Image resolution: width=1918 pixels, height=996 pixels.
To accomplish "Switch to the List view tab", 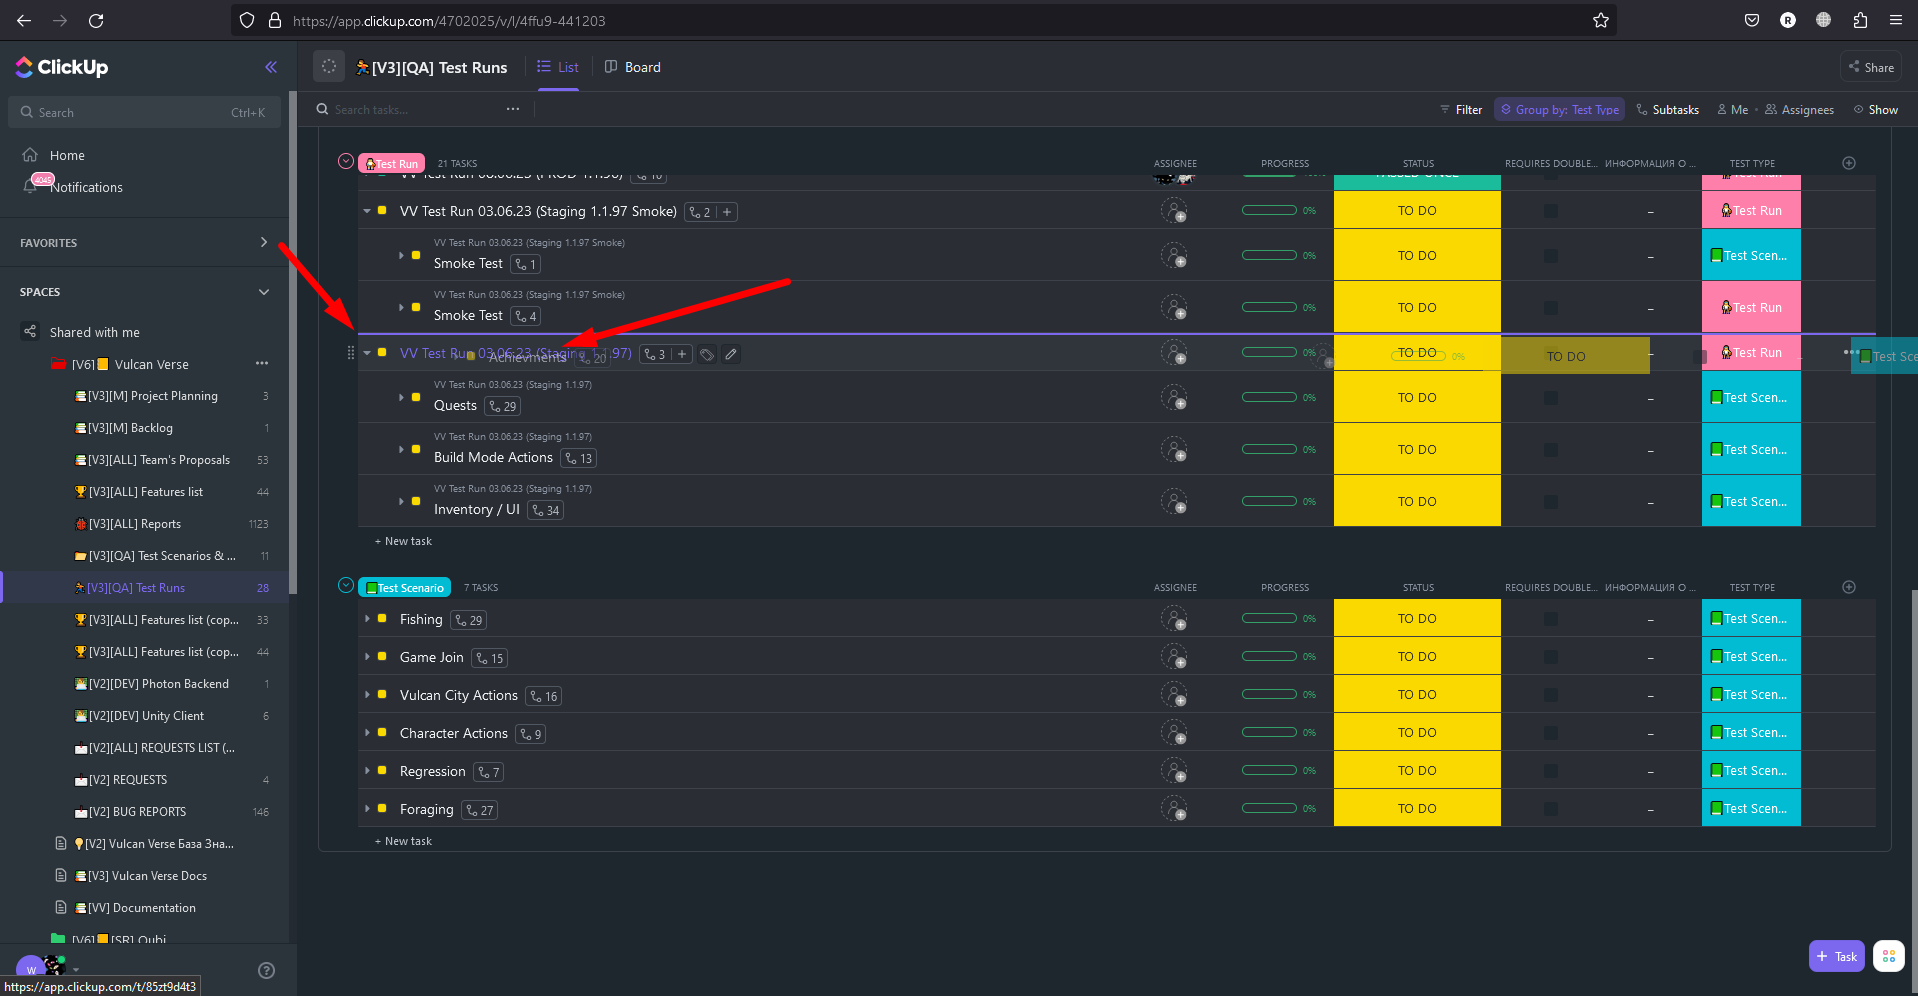I will tap(558, 67).
